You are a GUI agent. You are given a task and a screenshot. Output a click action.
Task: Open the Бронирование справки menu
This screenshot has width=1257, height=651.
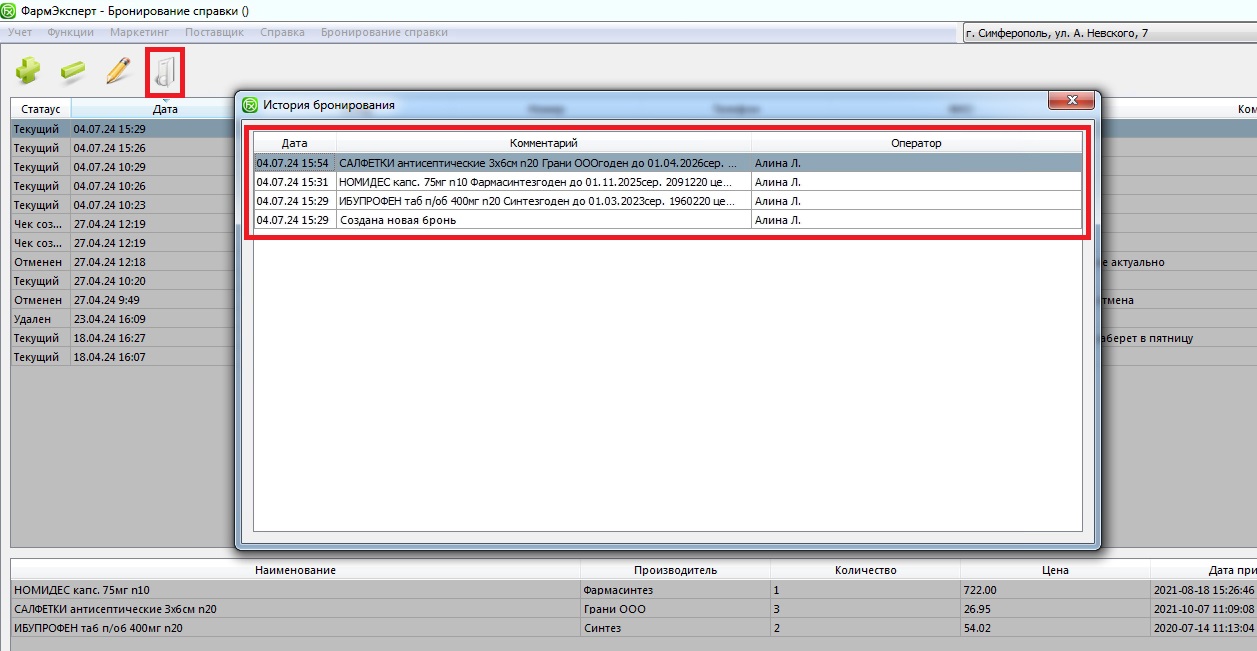(384, 32)
